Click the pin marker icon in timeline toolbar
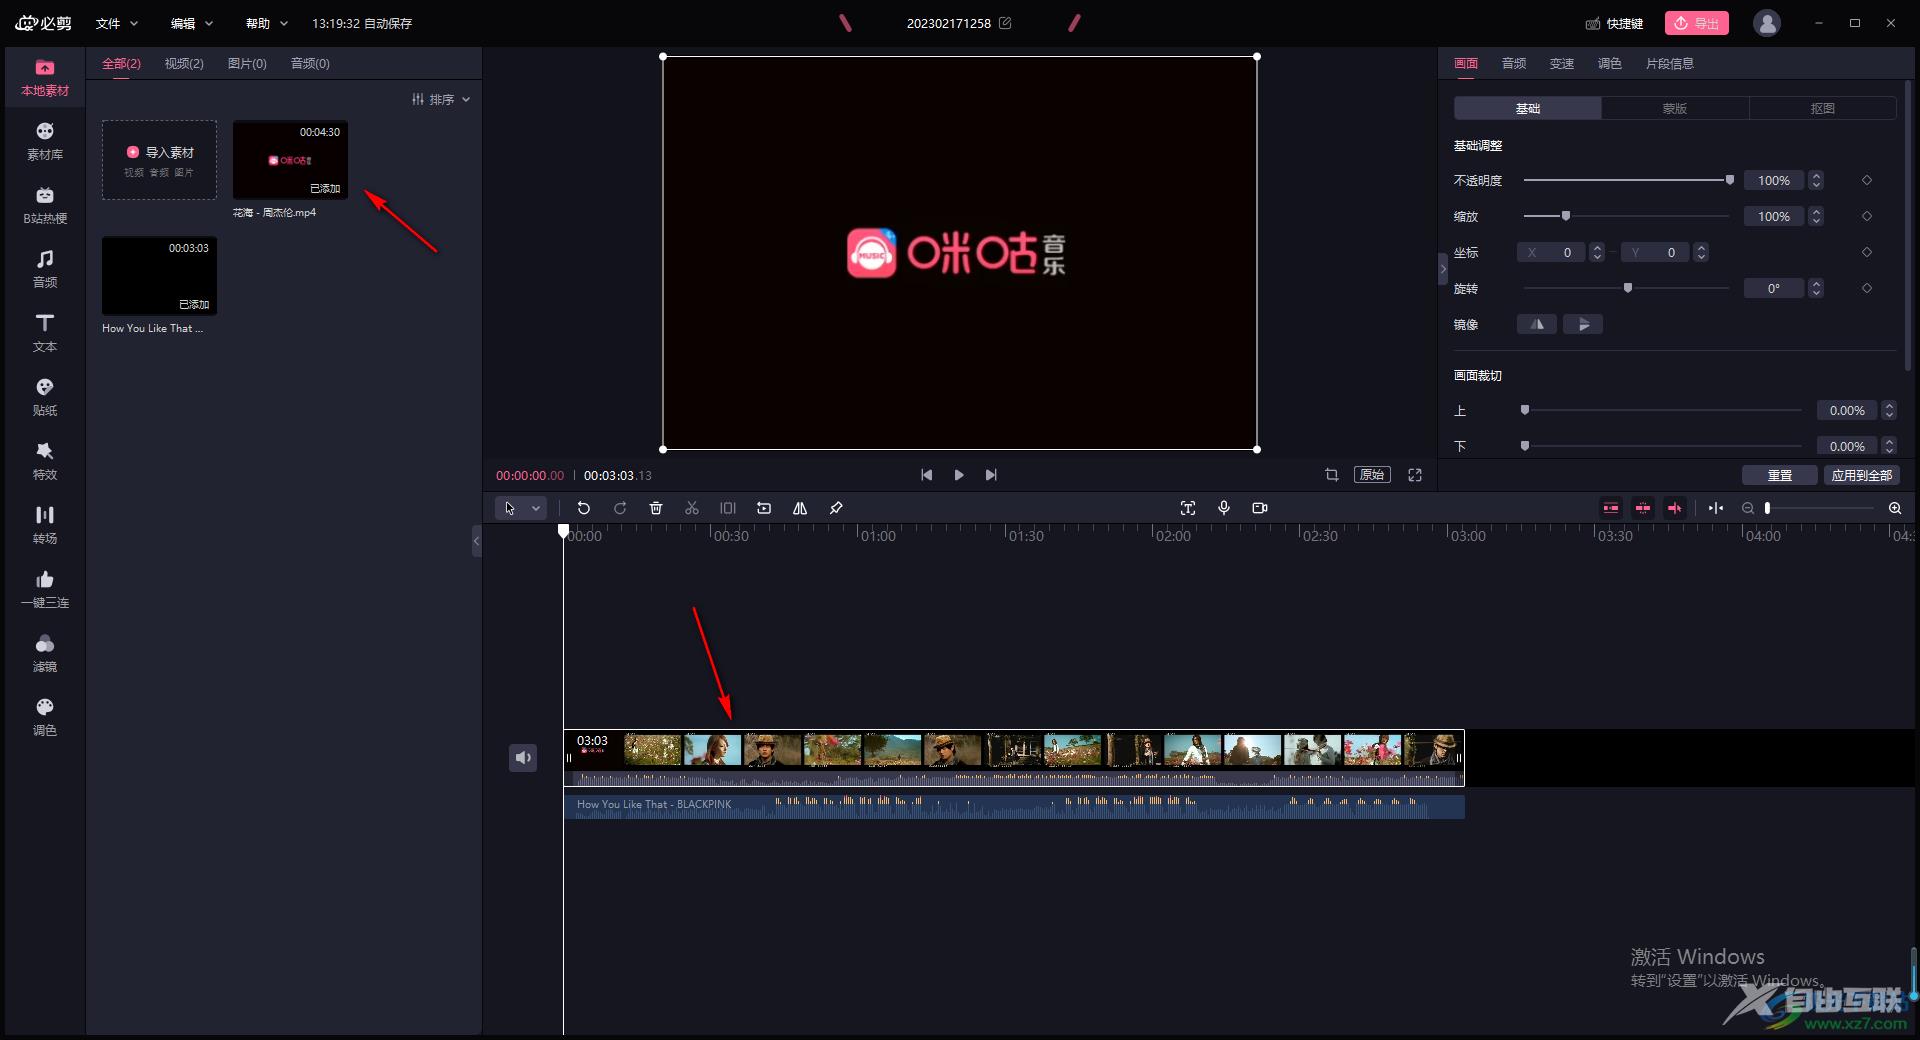1920x1040 pixels. pyautogui.click(x=836, y=508)
